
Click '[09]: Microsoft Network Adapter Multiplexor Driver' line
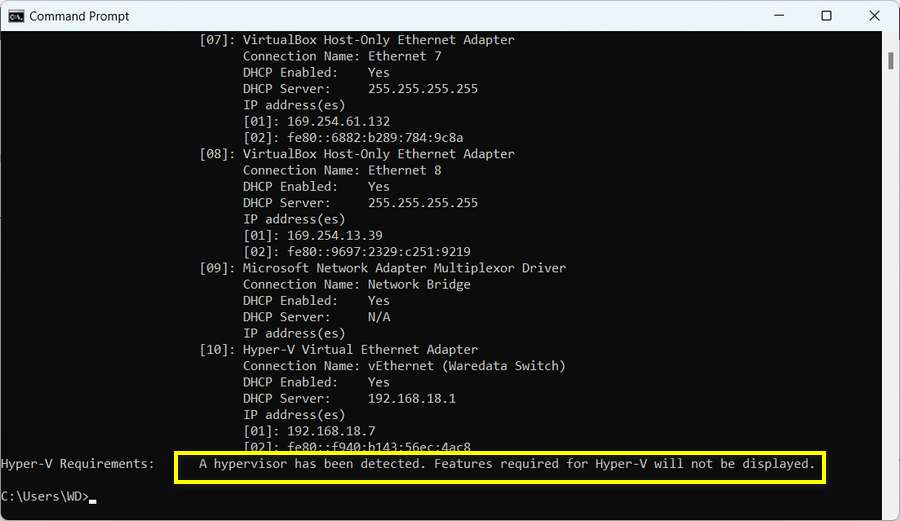382,268
